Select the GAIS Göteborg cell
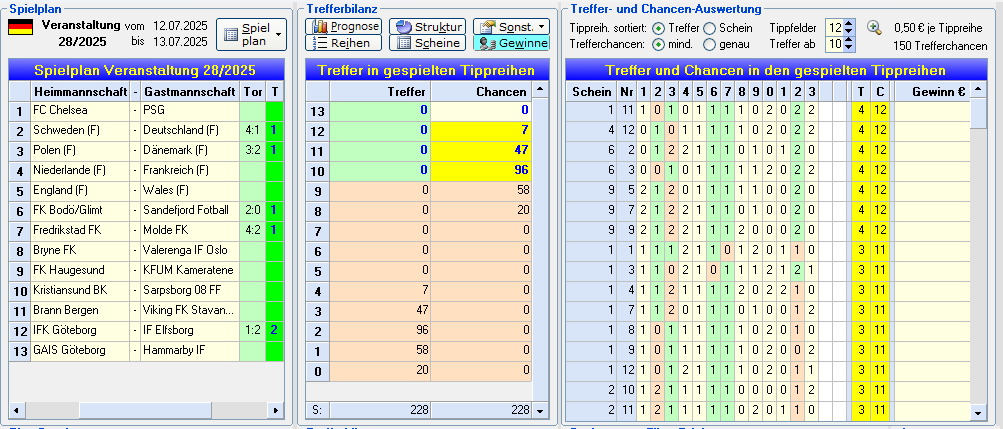Viewport: 1003px width, 429px height. tap(80, 350)
